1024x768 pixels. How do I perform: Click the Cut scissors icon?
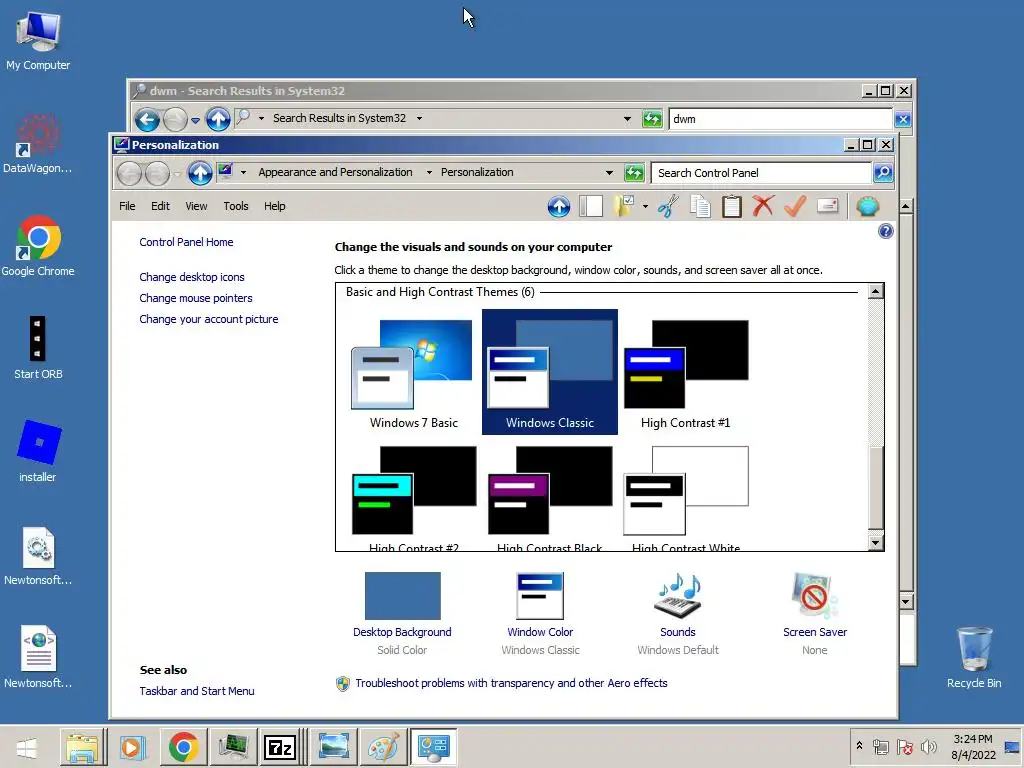667,206
